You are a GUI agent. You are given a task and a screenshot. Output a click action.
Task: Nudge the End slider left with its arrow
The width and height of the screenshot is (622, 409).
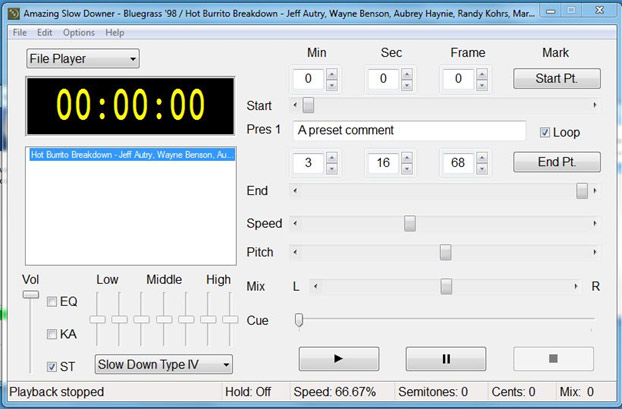(295, 191)
